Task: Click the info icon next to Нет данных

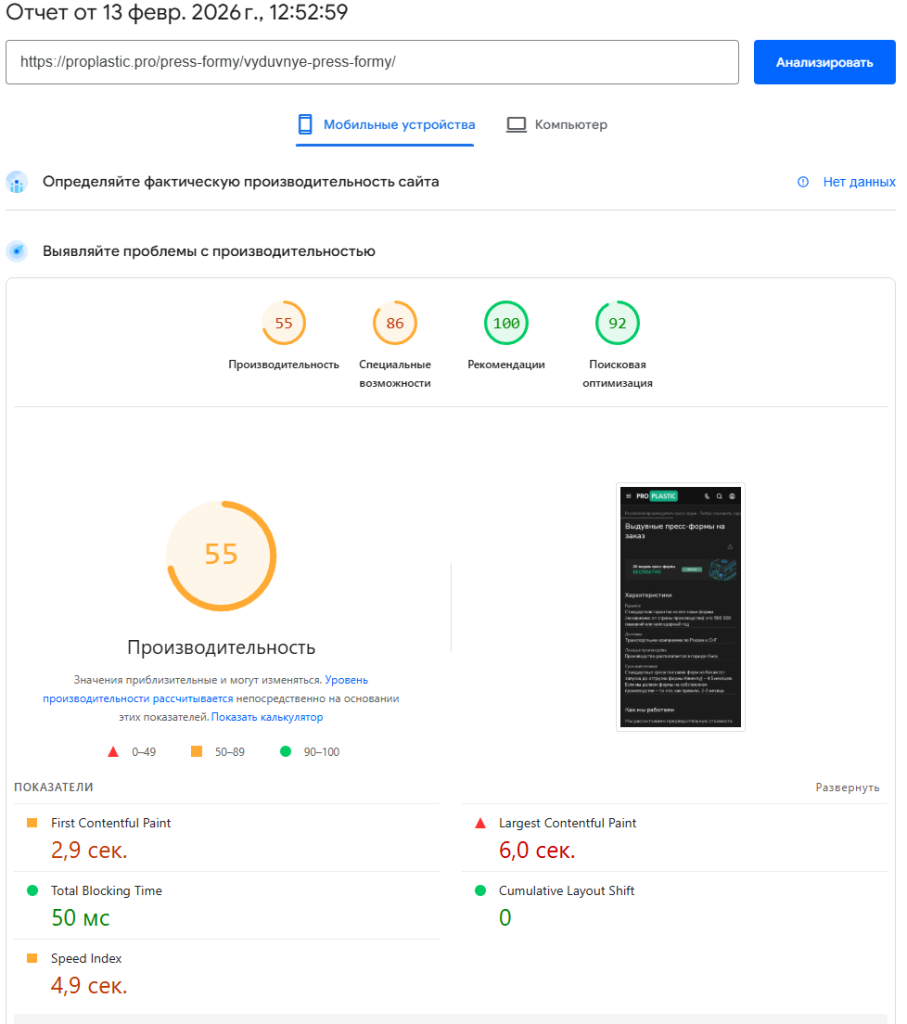Action: [x=802, y=182]
